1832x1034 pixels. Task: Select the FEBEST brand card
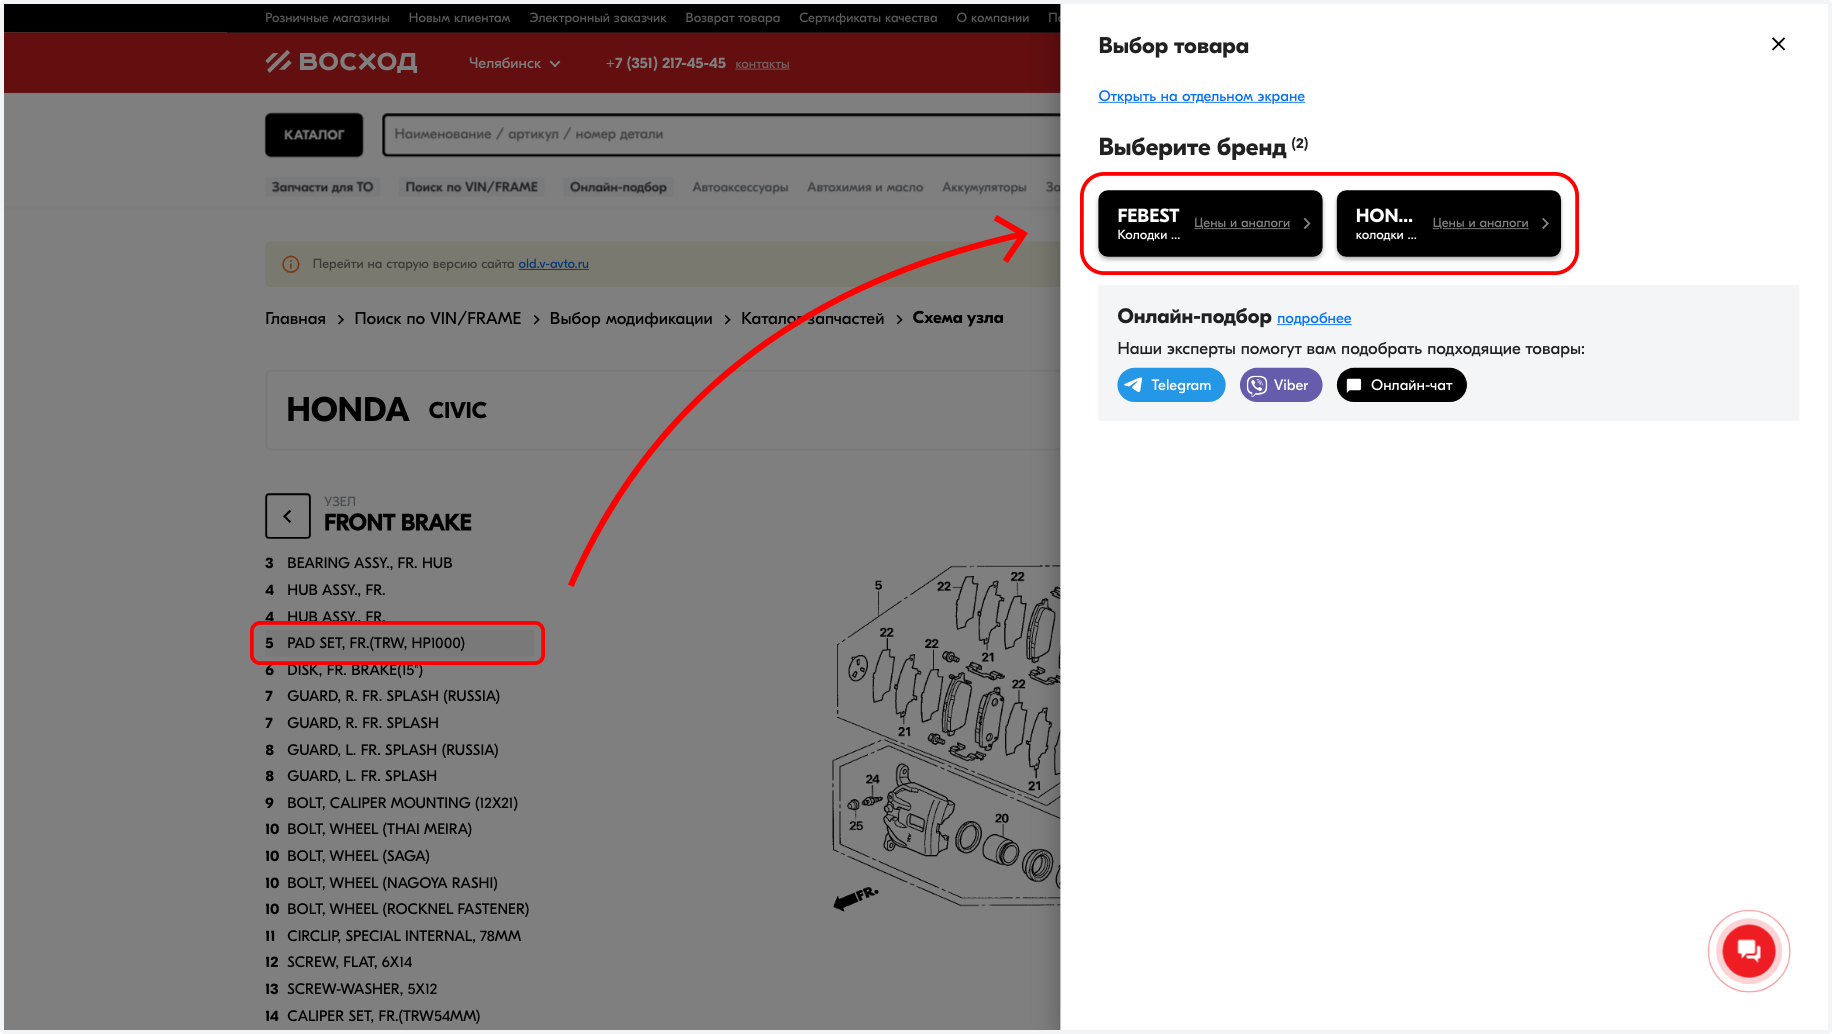click(1210, 224)
